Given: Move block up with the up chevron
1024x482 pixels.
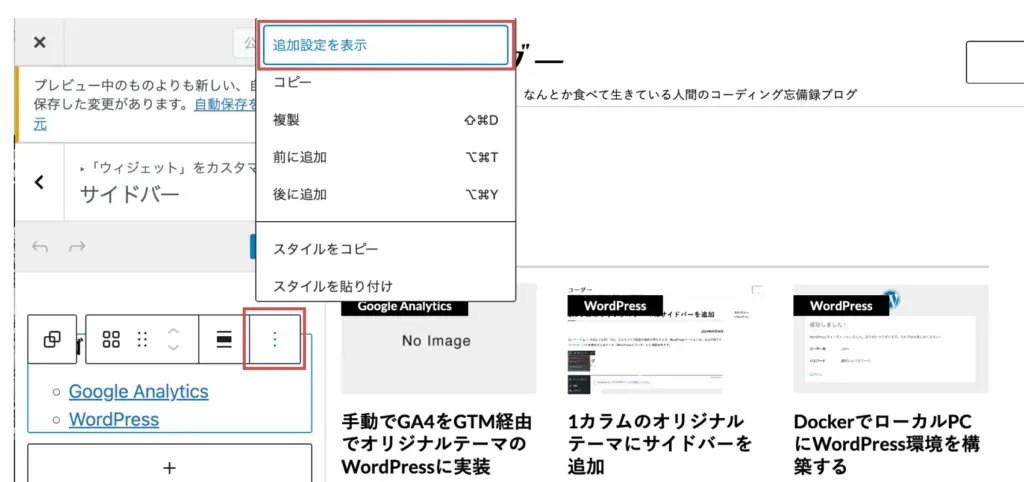Looking at the screenshot, I should (x=173, y=330).
